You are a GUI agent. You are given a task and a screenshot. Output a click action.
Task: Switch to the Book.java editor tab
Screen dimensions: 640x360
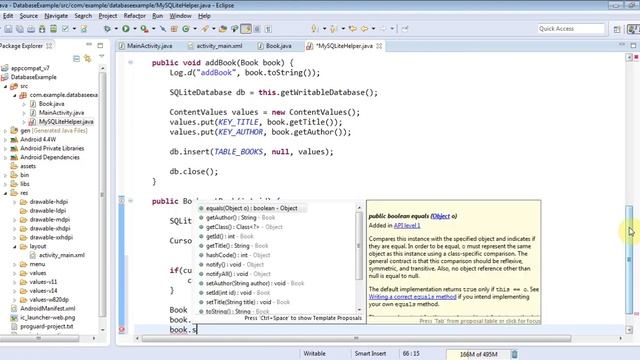(279, 46)
